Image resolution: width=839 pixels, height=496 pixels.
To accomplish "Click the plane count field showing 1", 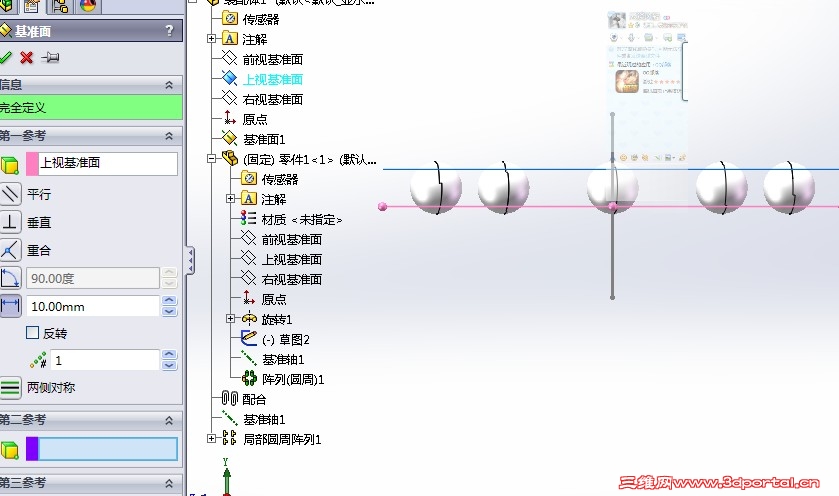I will point(105,361).
